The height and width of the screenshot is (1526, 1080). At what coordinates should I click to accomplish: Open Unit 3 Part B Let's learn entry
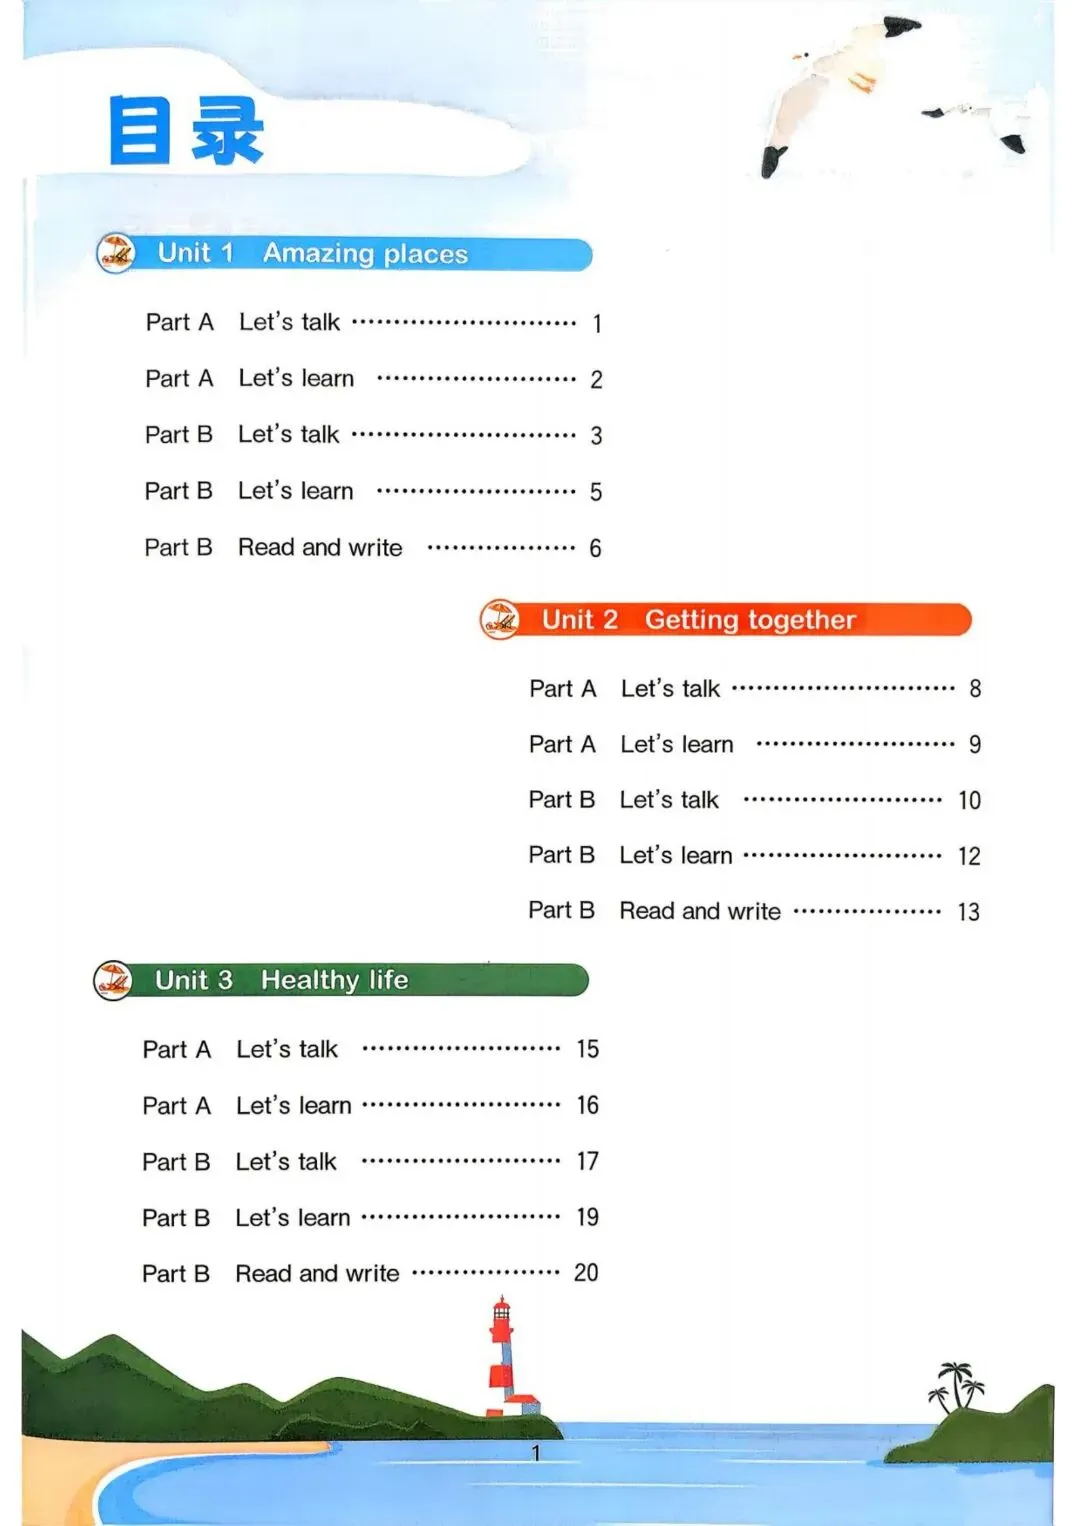[371, 1217]
